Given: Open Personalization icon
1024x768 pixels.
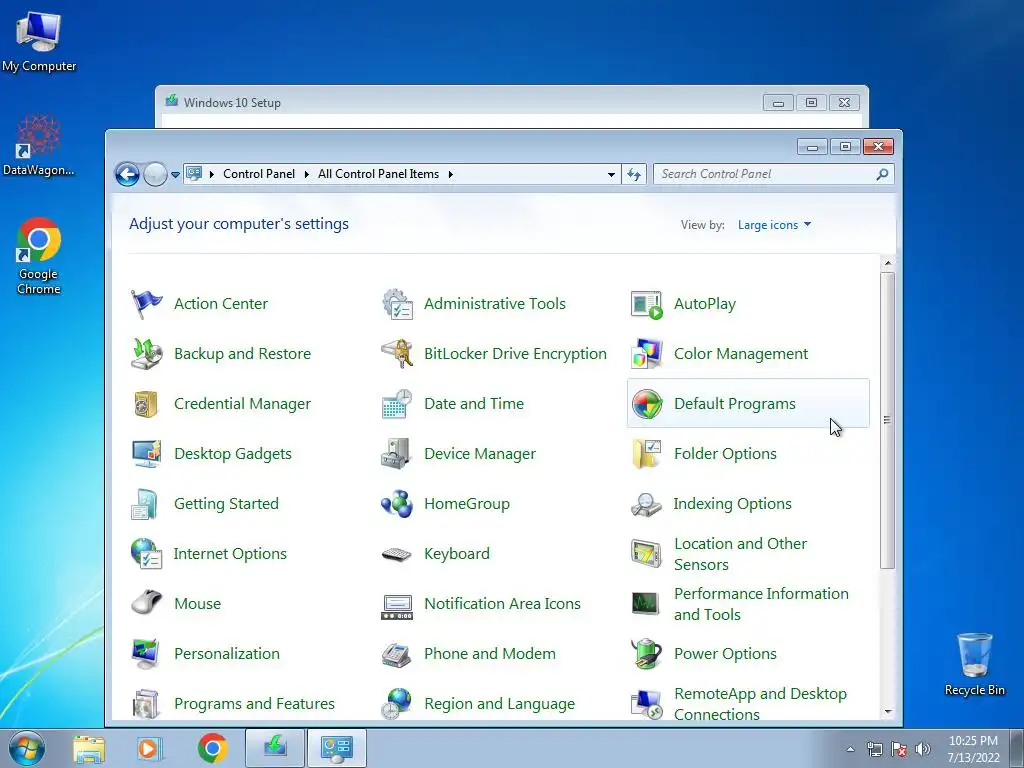Looking at the screenshot, I should 146,654.
